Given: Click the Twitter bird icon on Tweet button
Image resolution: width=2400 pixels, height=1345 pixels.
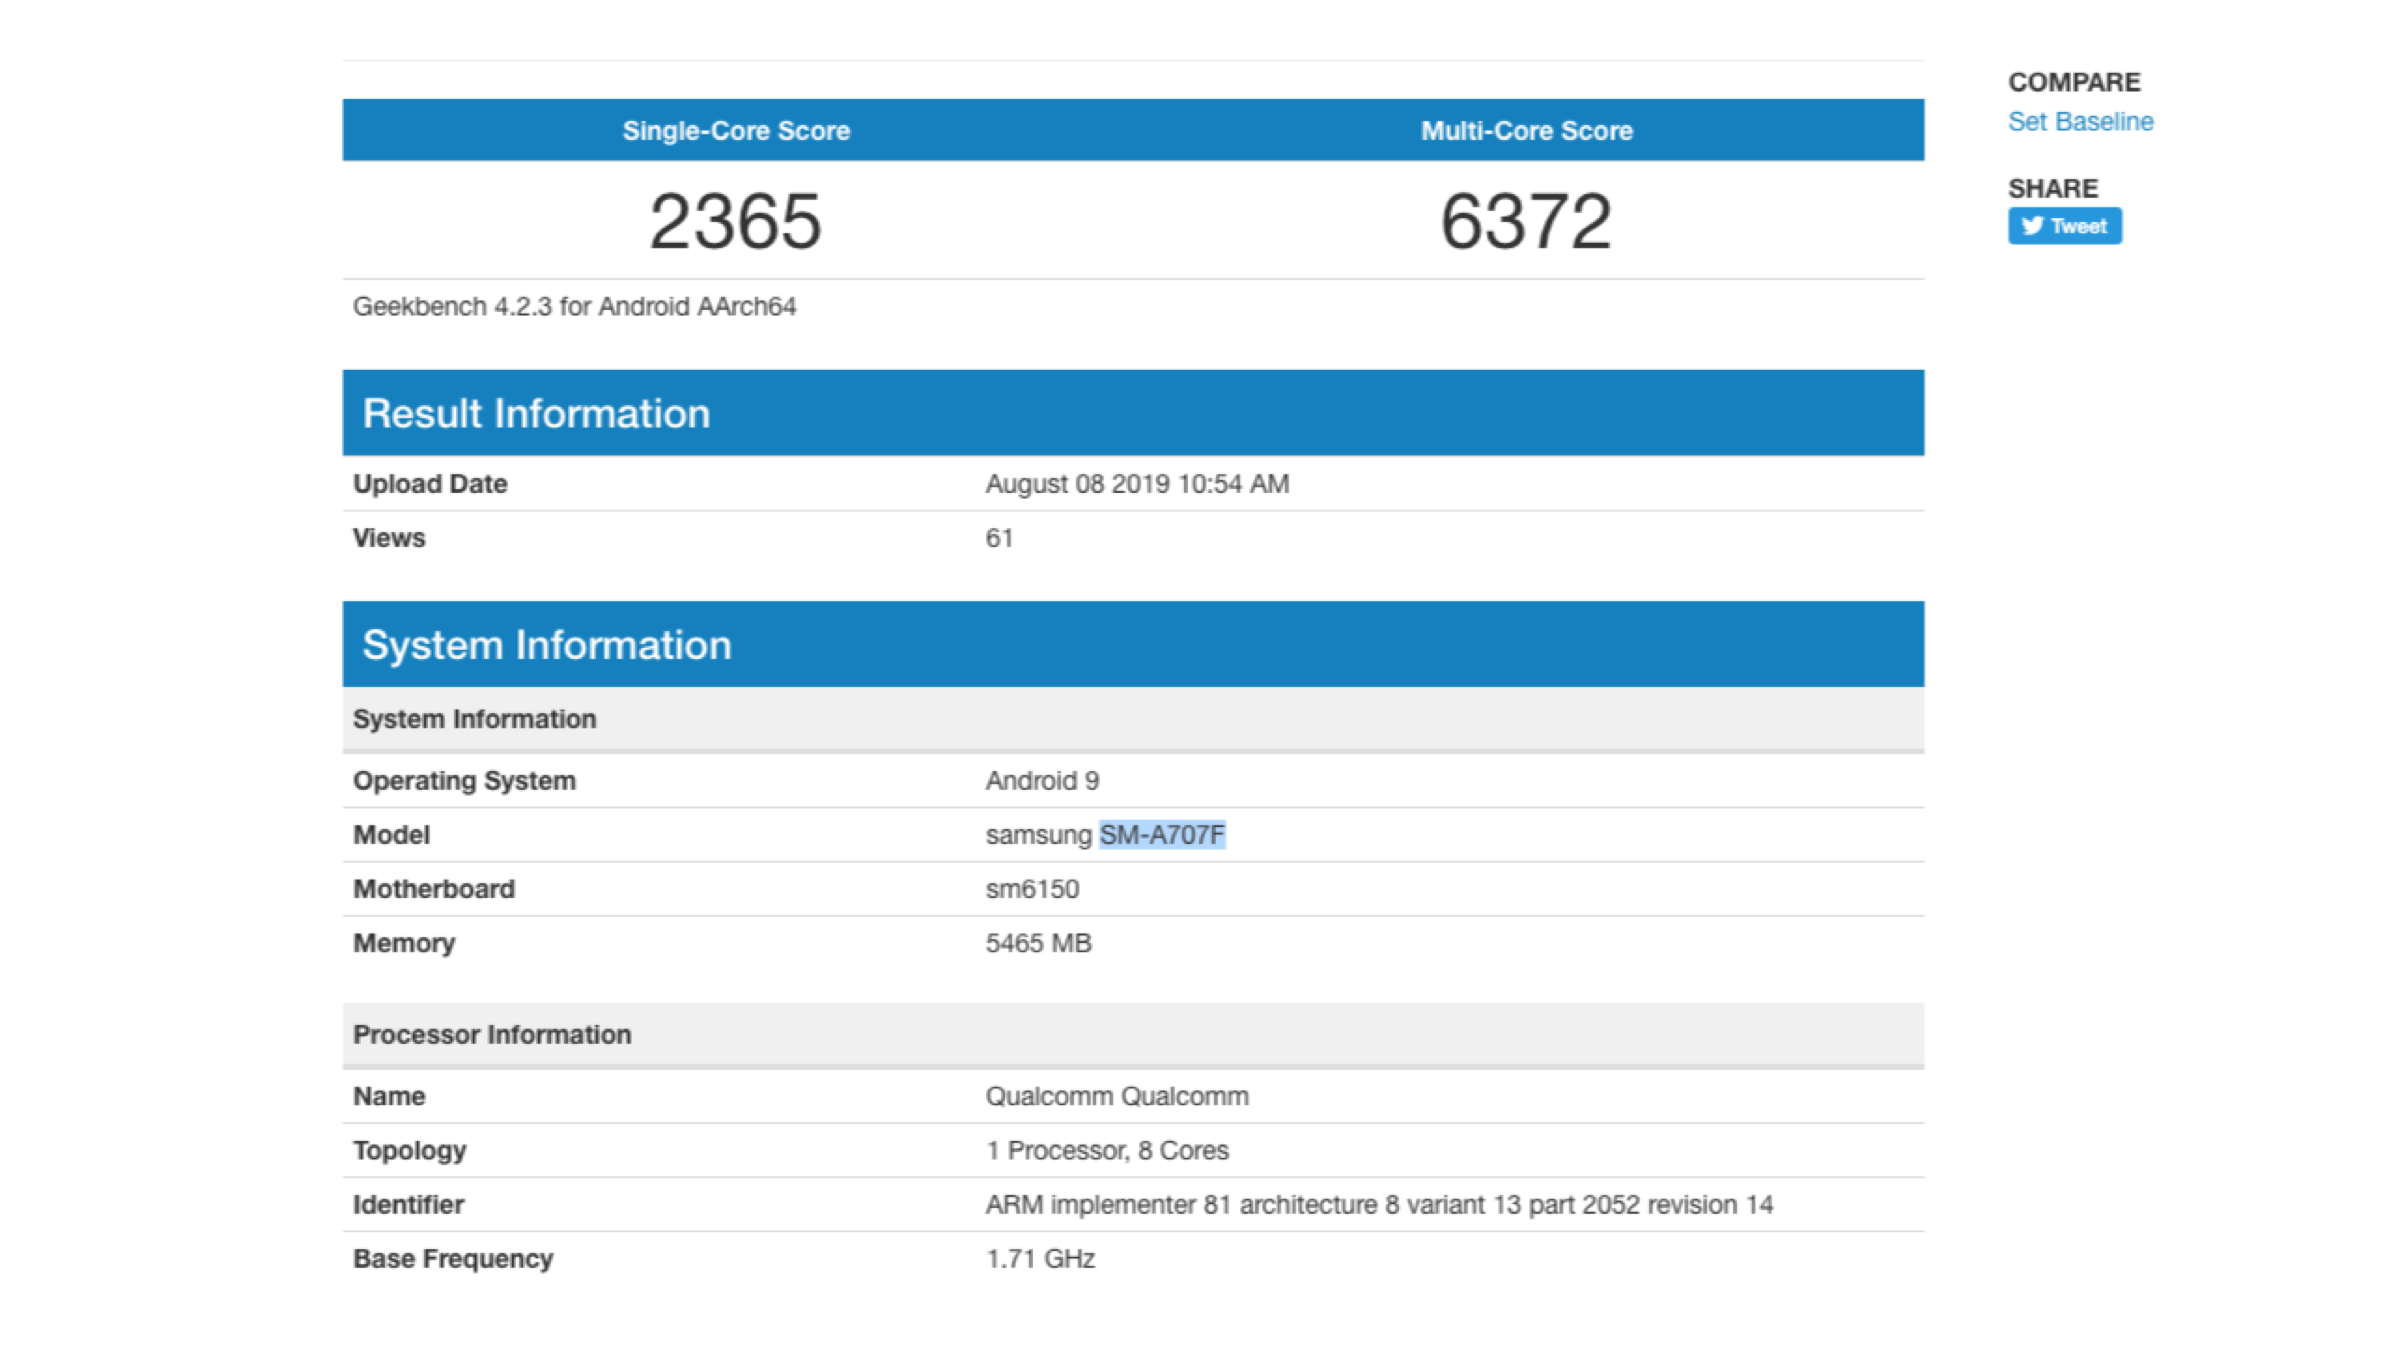Looking at the screenshot, I should 2031,226.
